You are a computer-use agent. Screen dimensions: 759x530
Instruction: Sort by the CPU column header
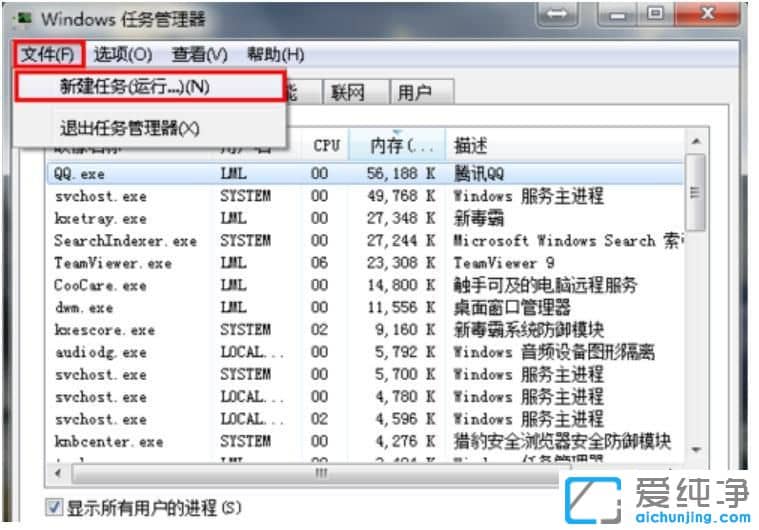click(x=326, y=145)
